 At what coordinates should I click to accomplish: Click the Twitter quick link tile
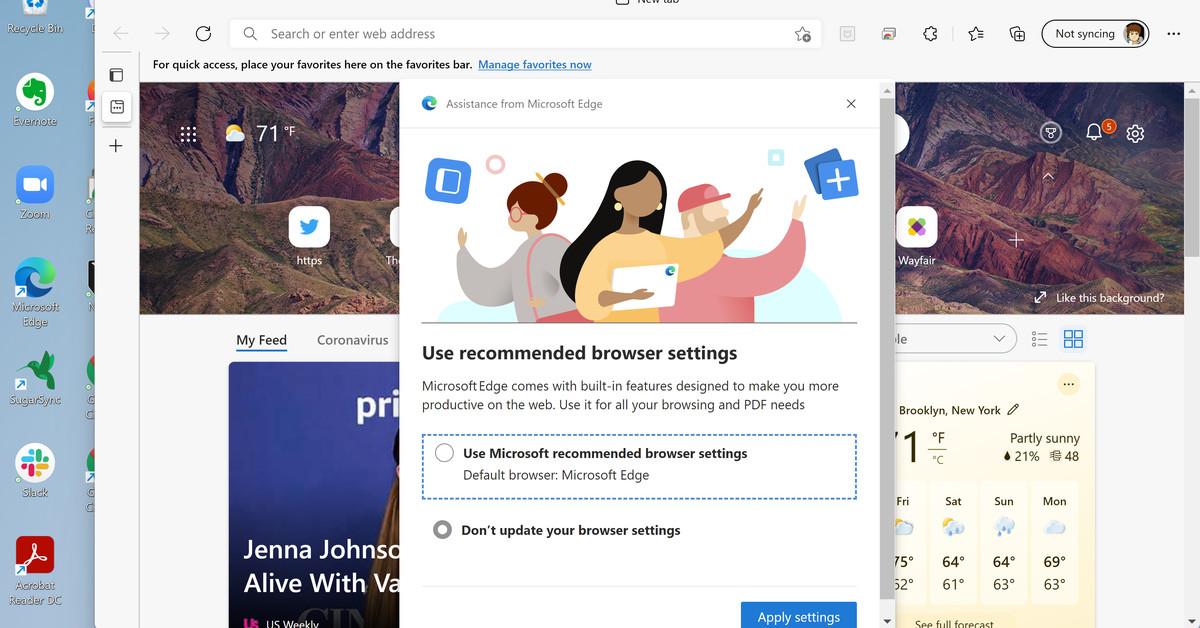[x=309, y=228]
